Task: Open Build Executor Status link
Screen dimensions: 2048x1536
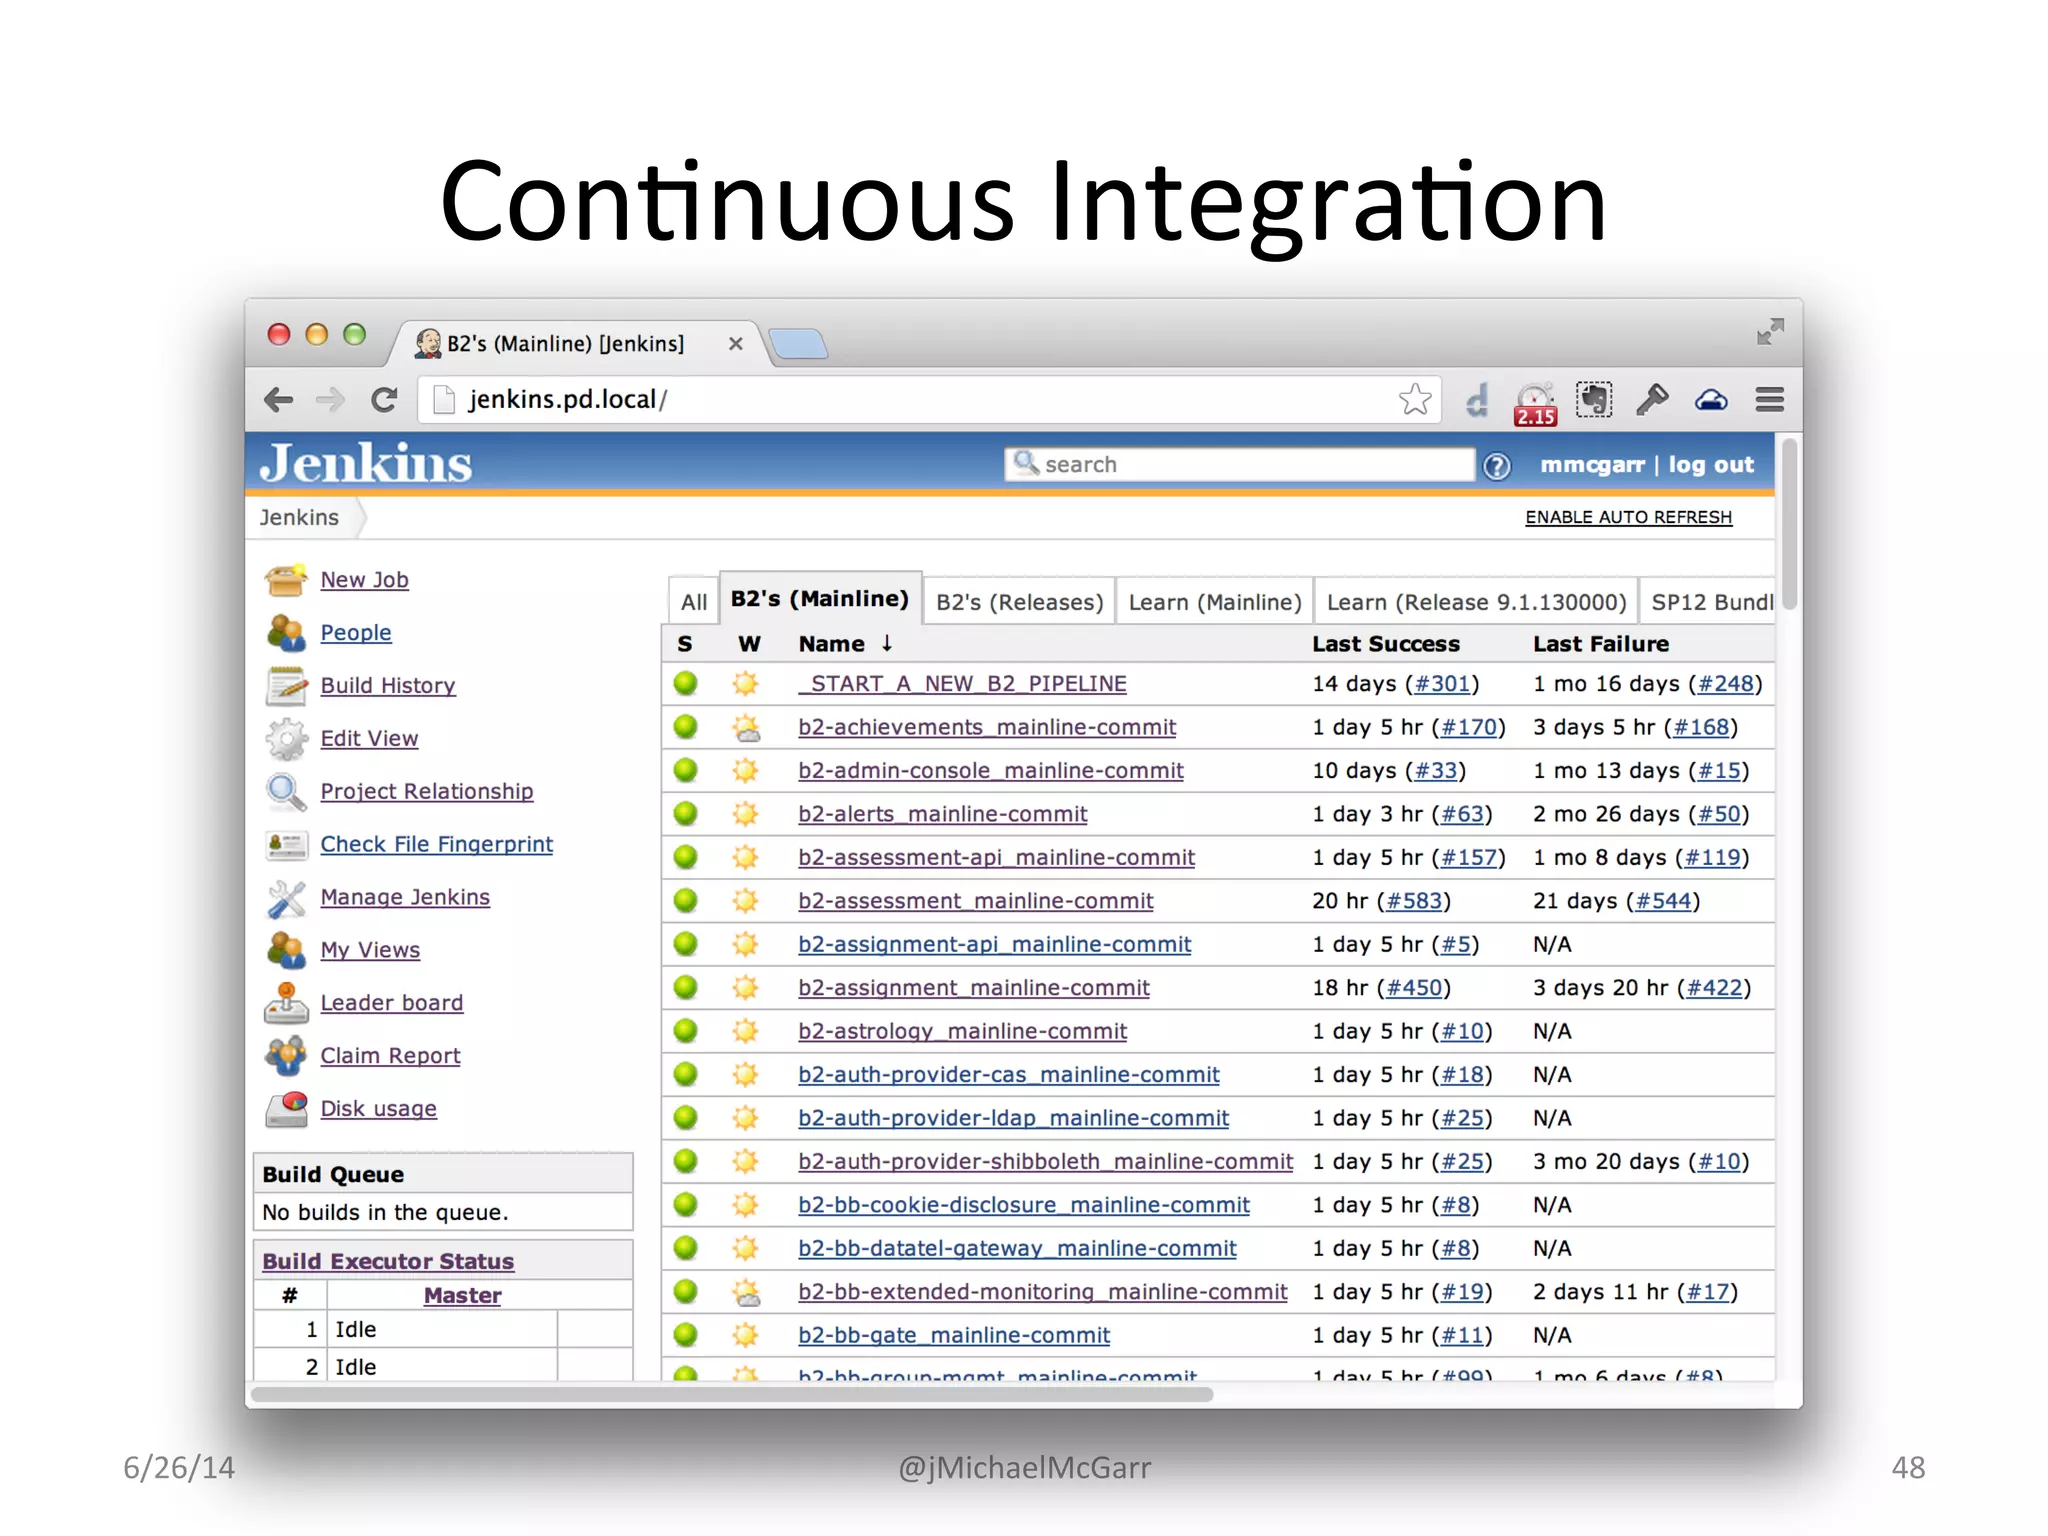Action: (x=388, y=1261)
